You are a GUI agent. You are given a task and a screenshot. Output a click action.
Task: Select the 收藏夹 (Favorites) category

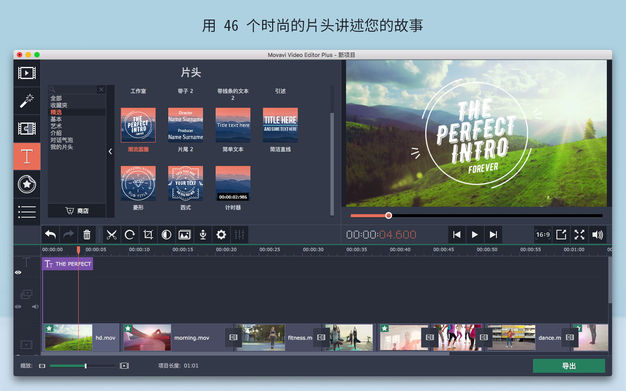[59, 105]
